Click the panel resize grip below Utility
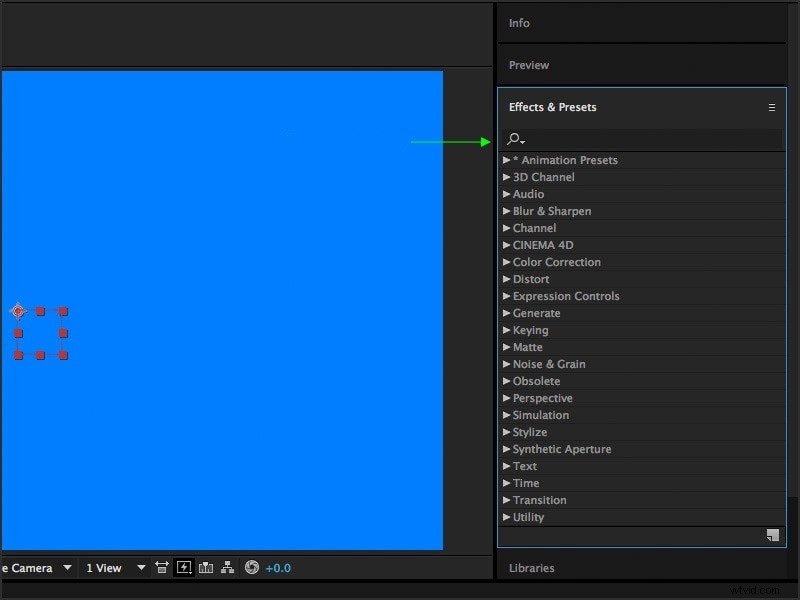This screenshot has height=600, width=800. 771,536
